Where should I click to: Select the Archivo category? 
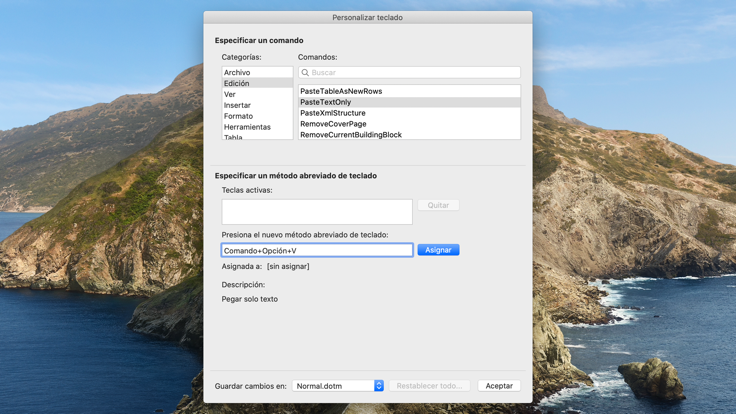pos(257,72)
